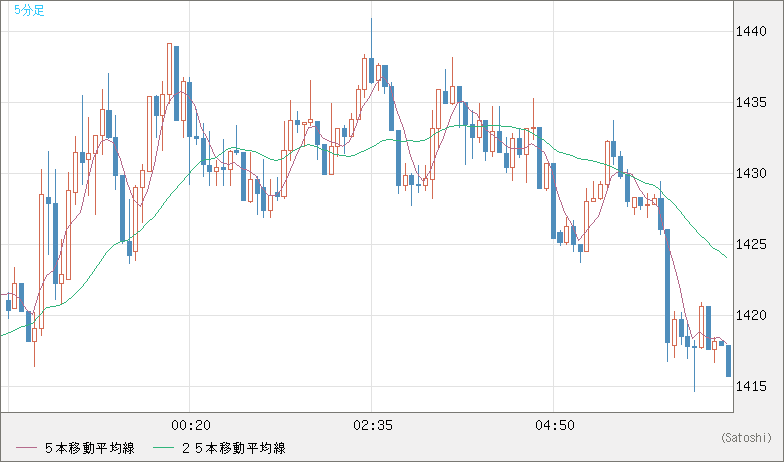Click the 00:20 time axis label
Image resolution: width=784 pixels, height=462 pixels.
(190, 426)
